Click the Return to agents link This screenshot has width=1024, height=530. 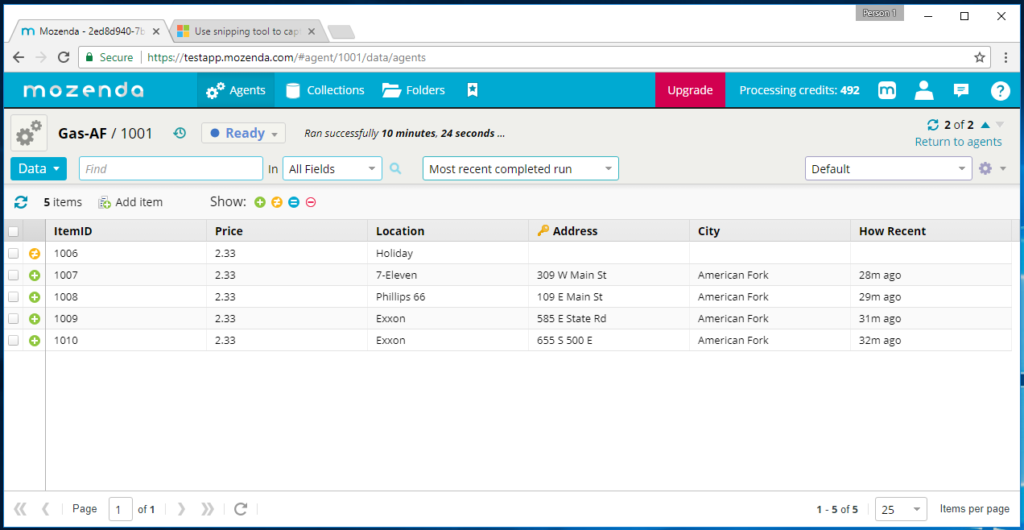tap(958, 142)
